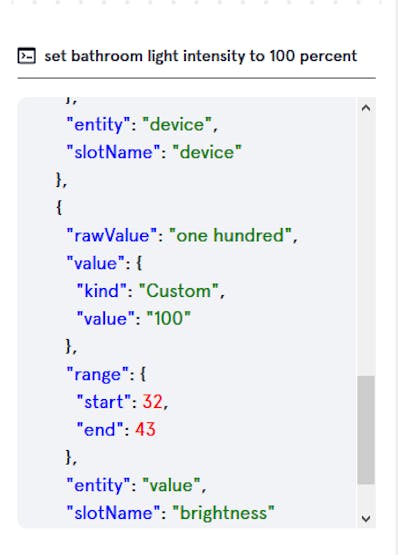Click the "entity": "value" line

[136, 485]
